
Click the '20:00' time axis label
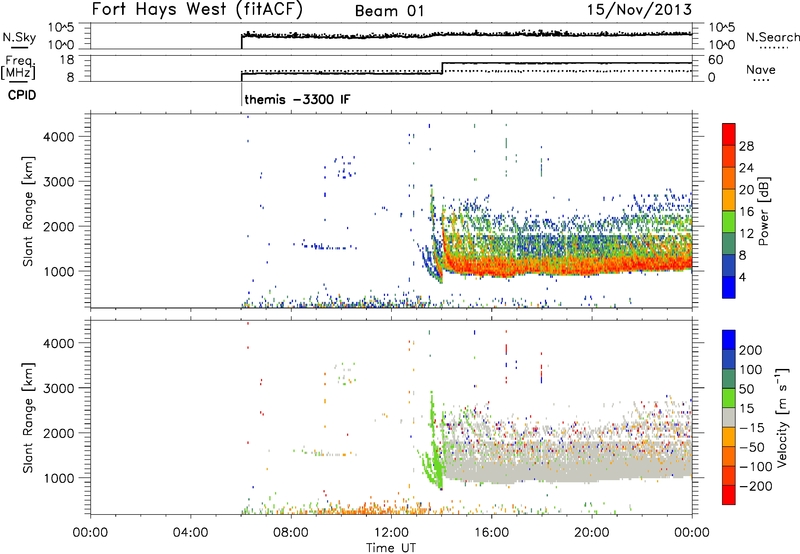(x=592, y=533)
